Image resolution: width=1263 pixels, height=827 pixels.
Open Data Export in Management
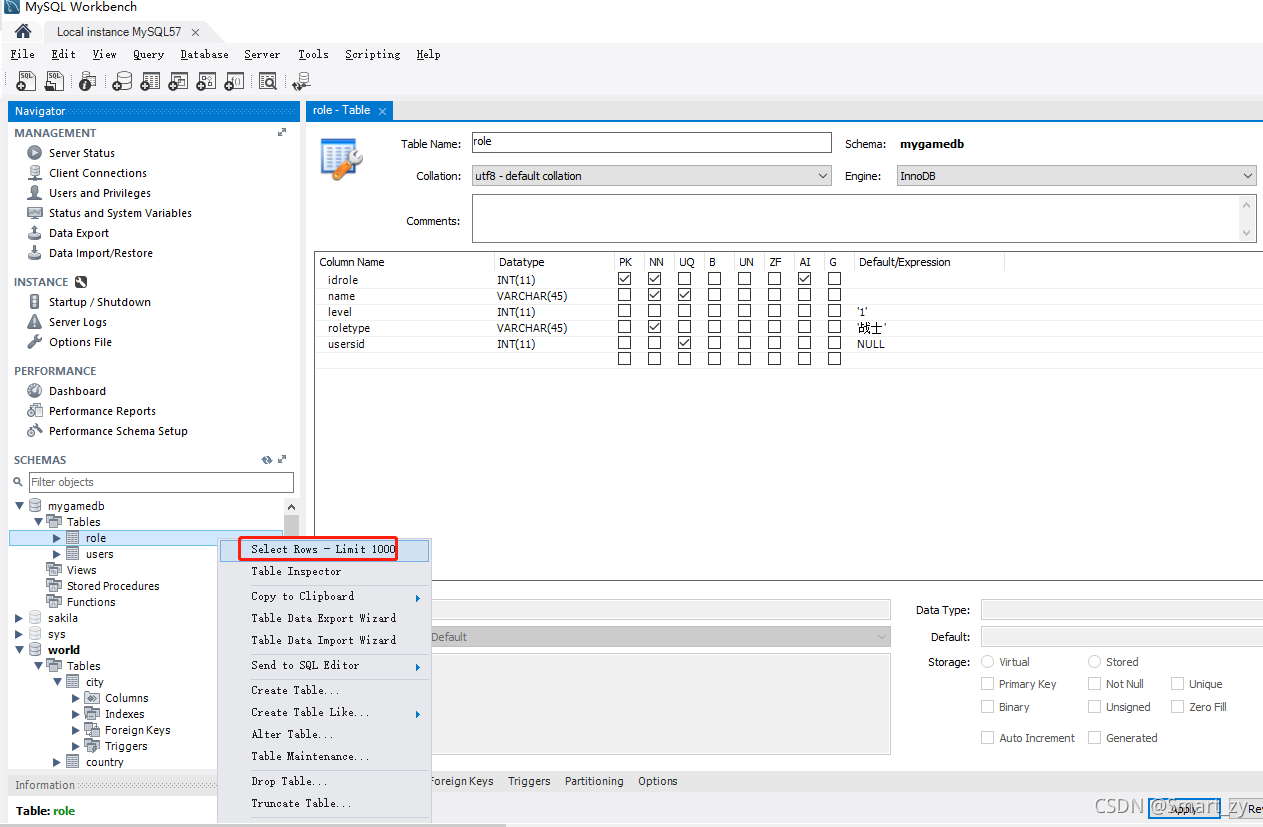click(x=79, y=233)
